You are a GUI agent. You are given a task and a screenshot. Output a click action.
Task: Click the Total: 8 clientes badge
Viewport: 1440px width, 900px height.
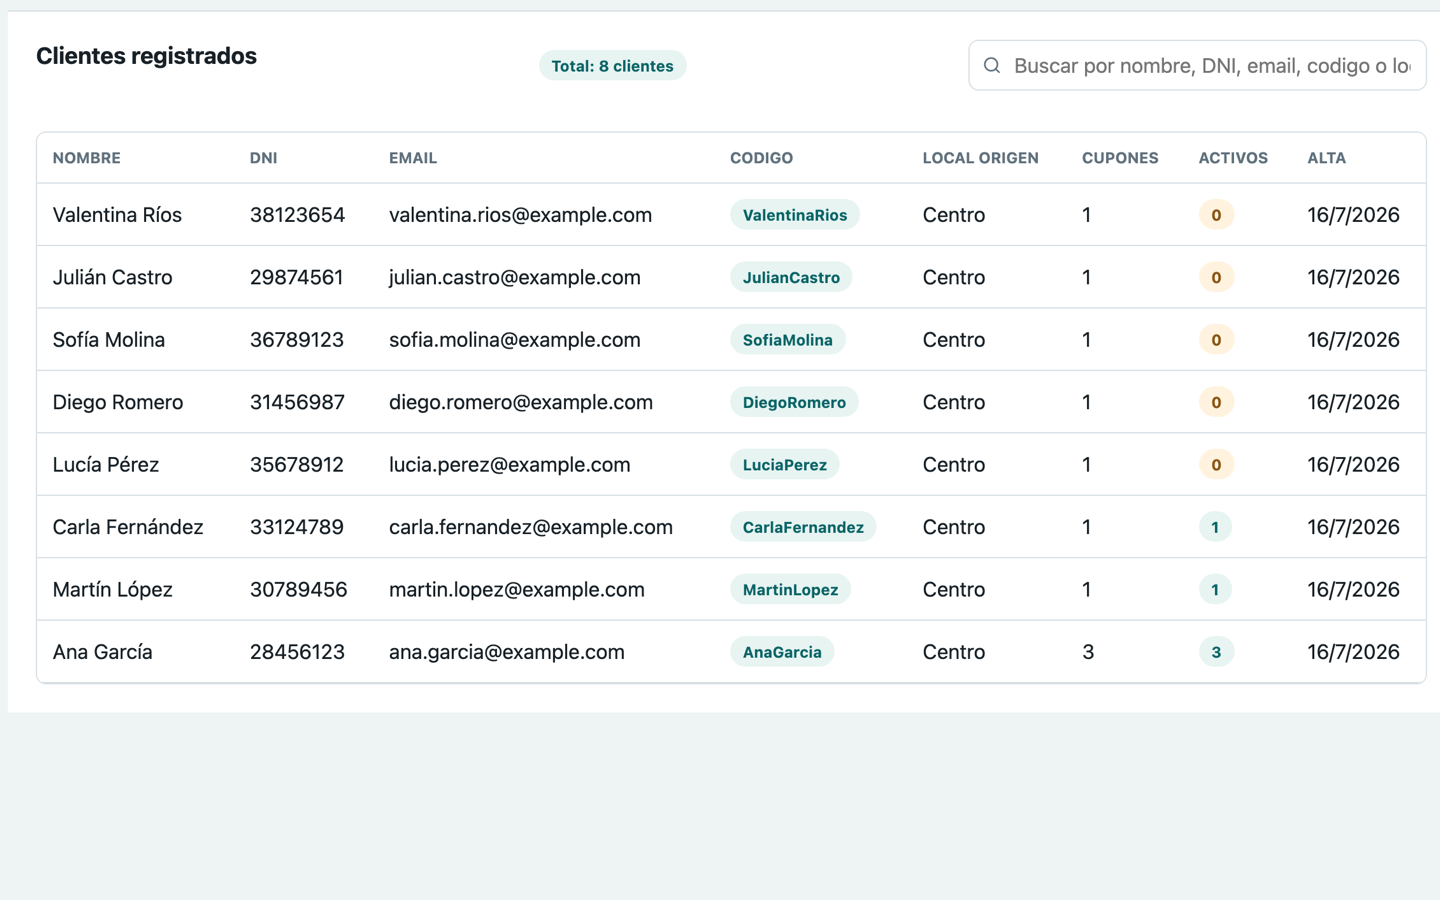pos(612,66)
